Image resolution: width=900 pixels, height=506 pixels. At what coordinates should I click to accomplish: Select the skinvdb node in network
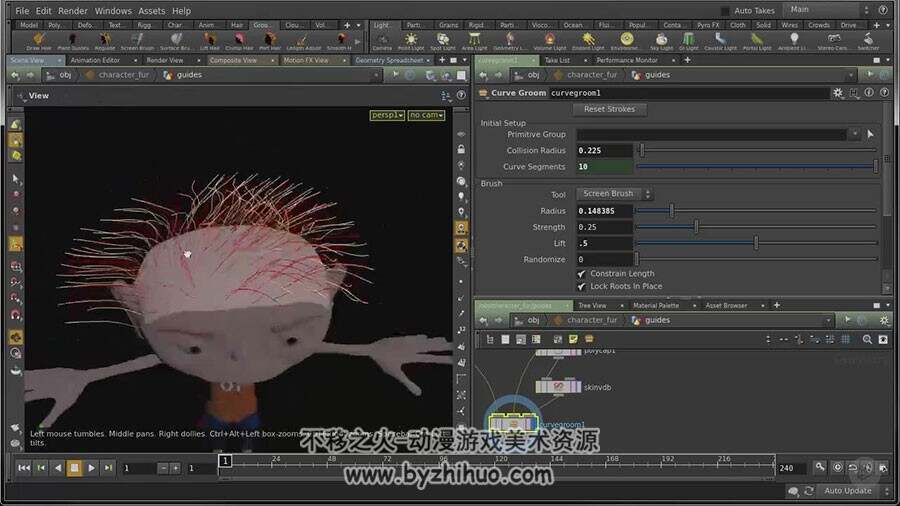click(x=558, y=387)
